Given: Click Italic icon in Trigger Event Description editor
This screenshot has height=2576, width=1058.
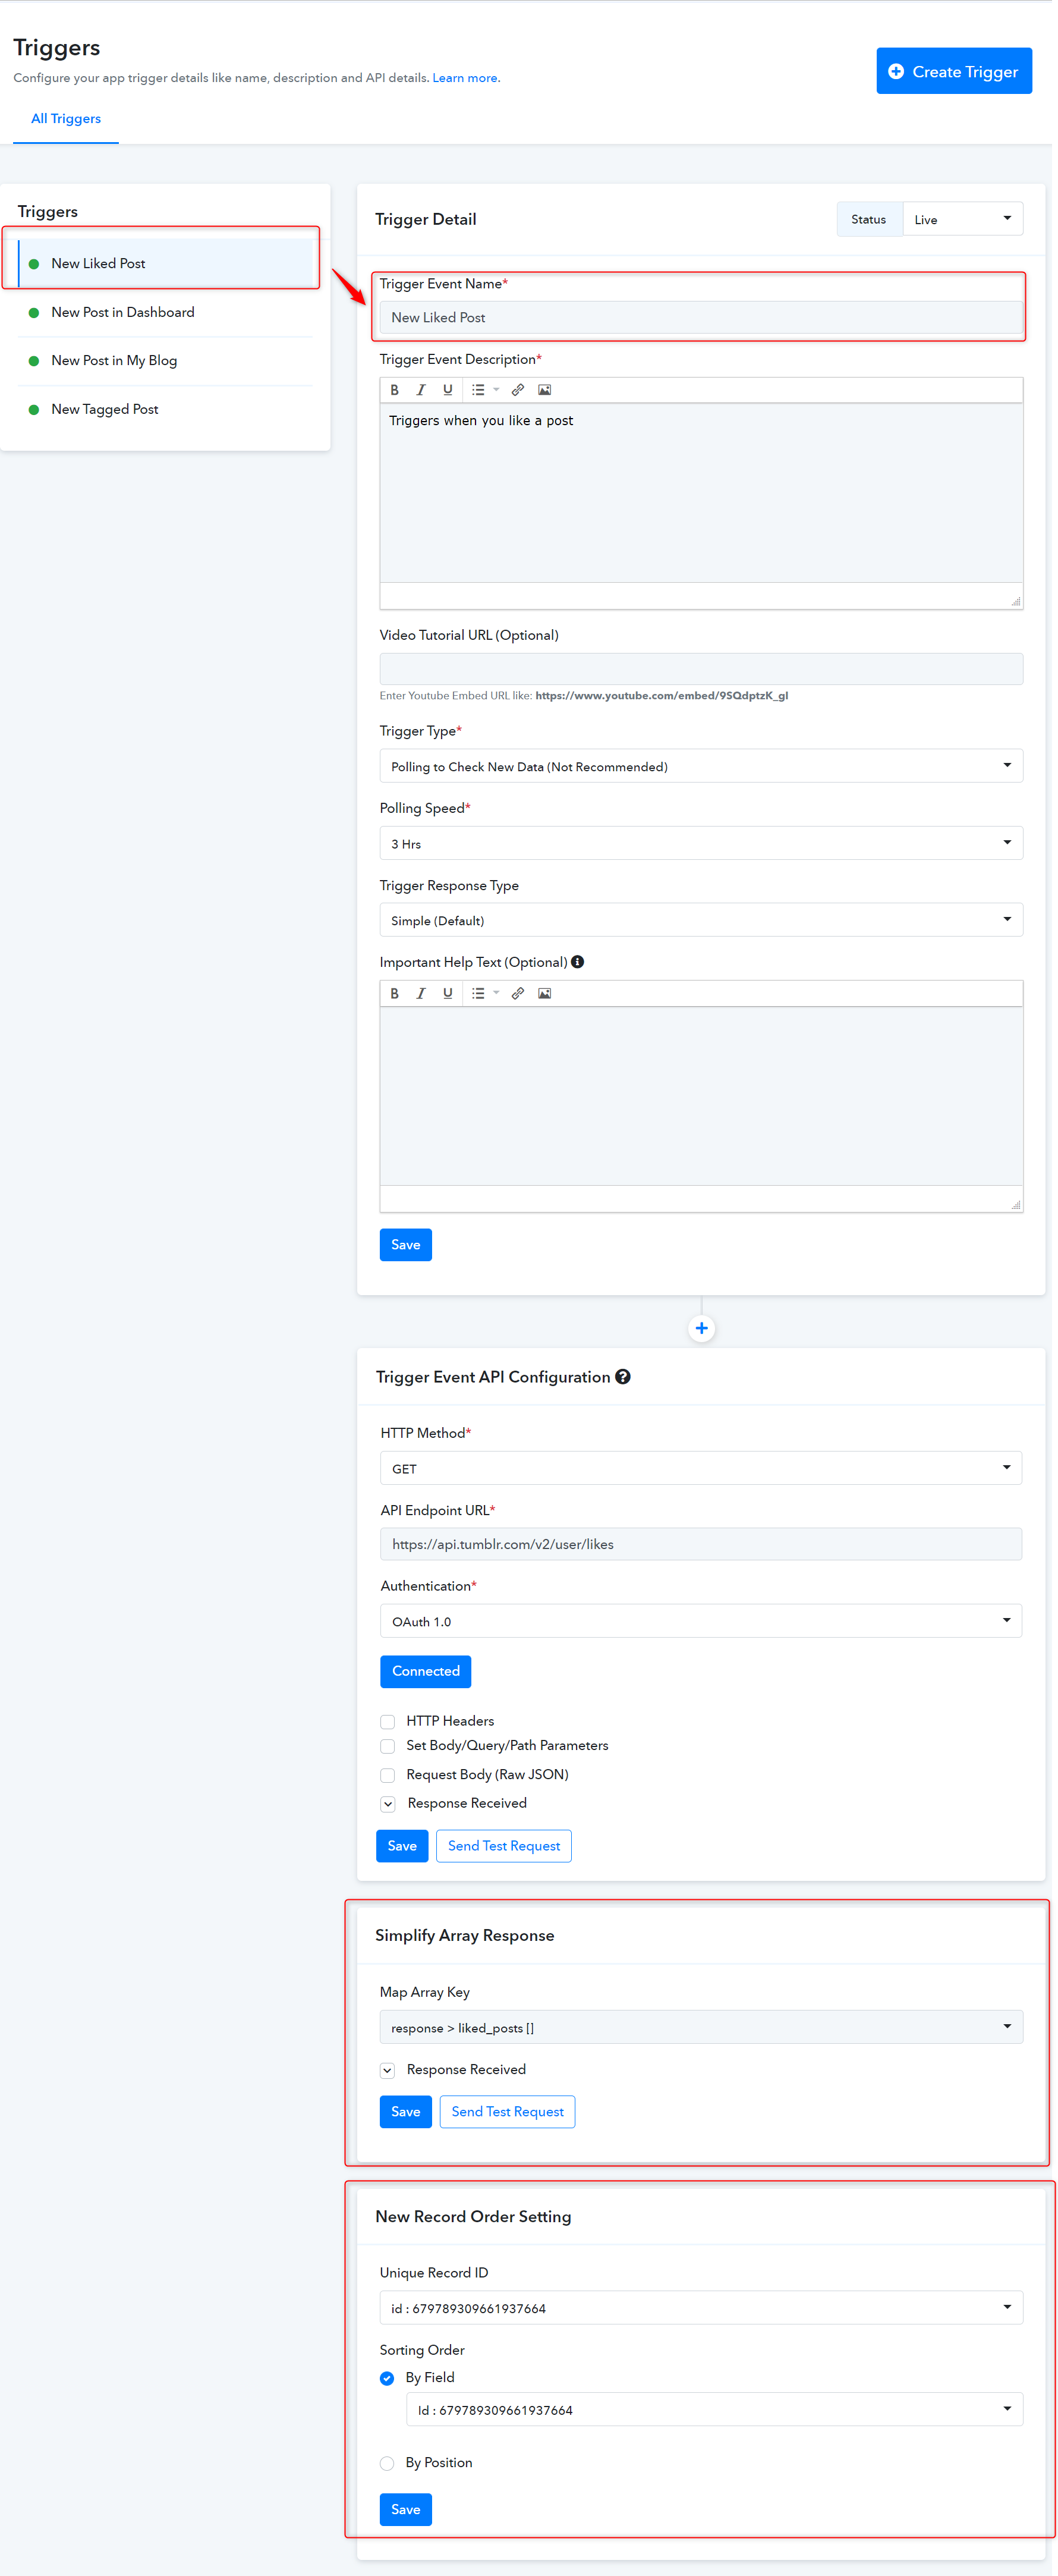Looking at the screenshot, I should click(x=421, y=390).
